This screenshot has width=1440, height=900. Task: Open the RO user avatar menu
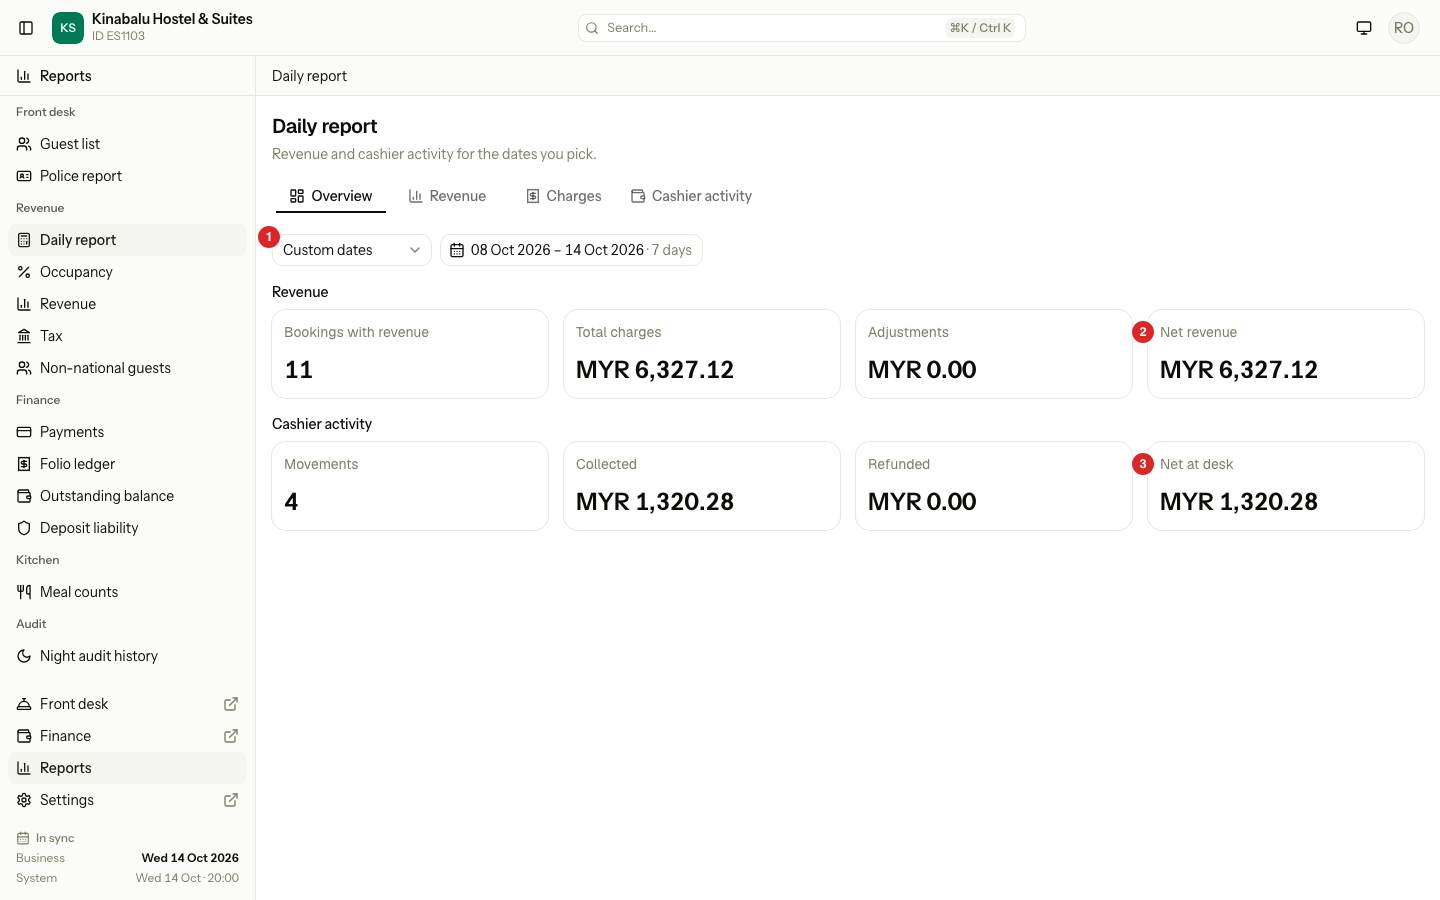click(x=1404, y=28)
